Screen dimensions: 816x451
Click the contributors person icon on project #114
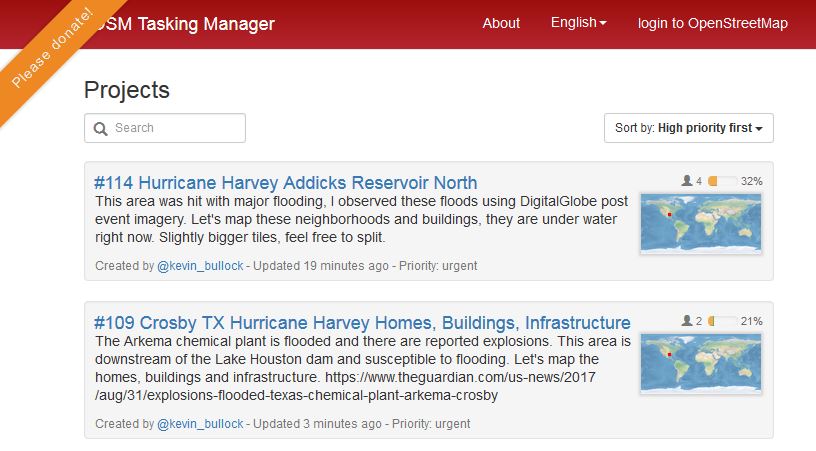[686, 181]
